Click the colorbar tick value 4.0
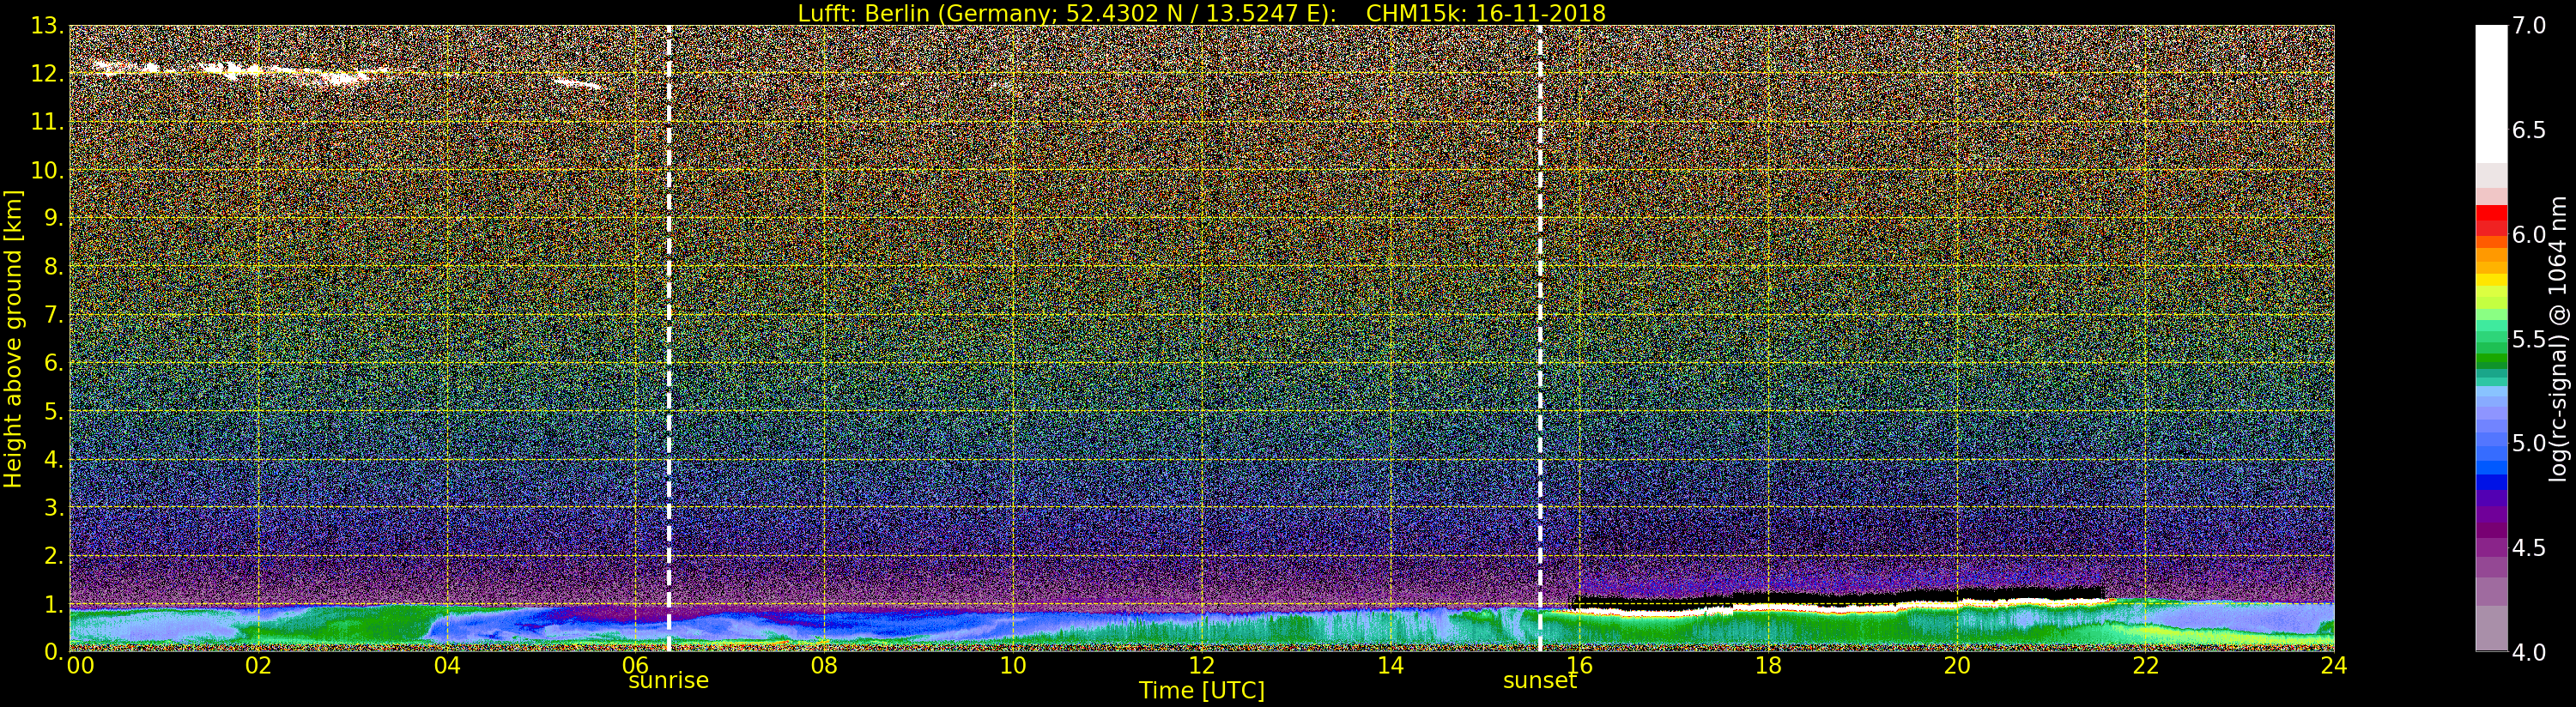This screenshot has height=707, width=2576. point(2529,652)
